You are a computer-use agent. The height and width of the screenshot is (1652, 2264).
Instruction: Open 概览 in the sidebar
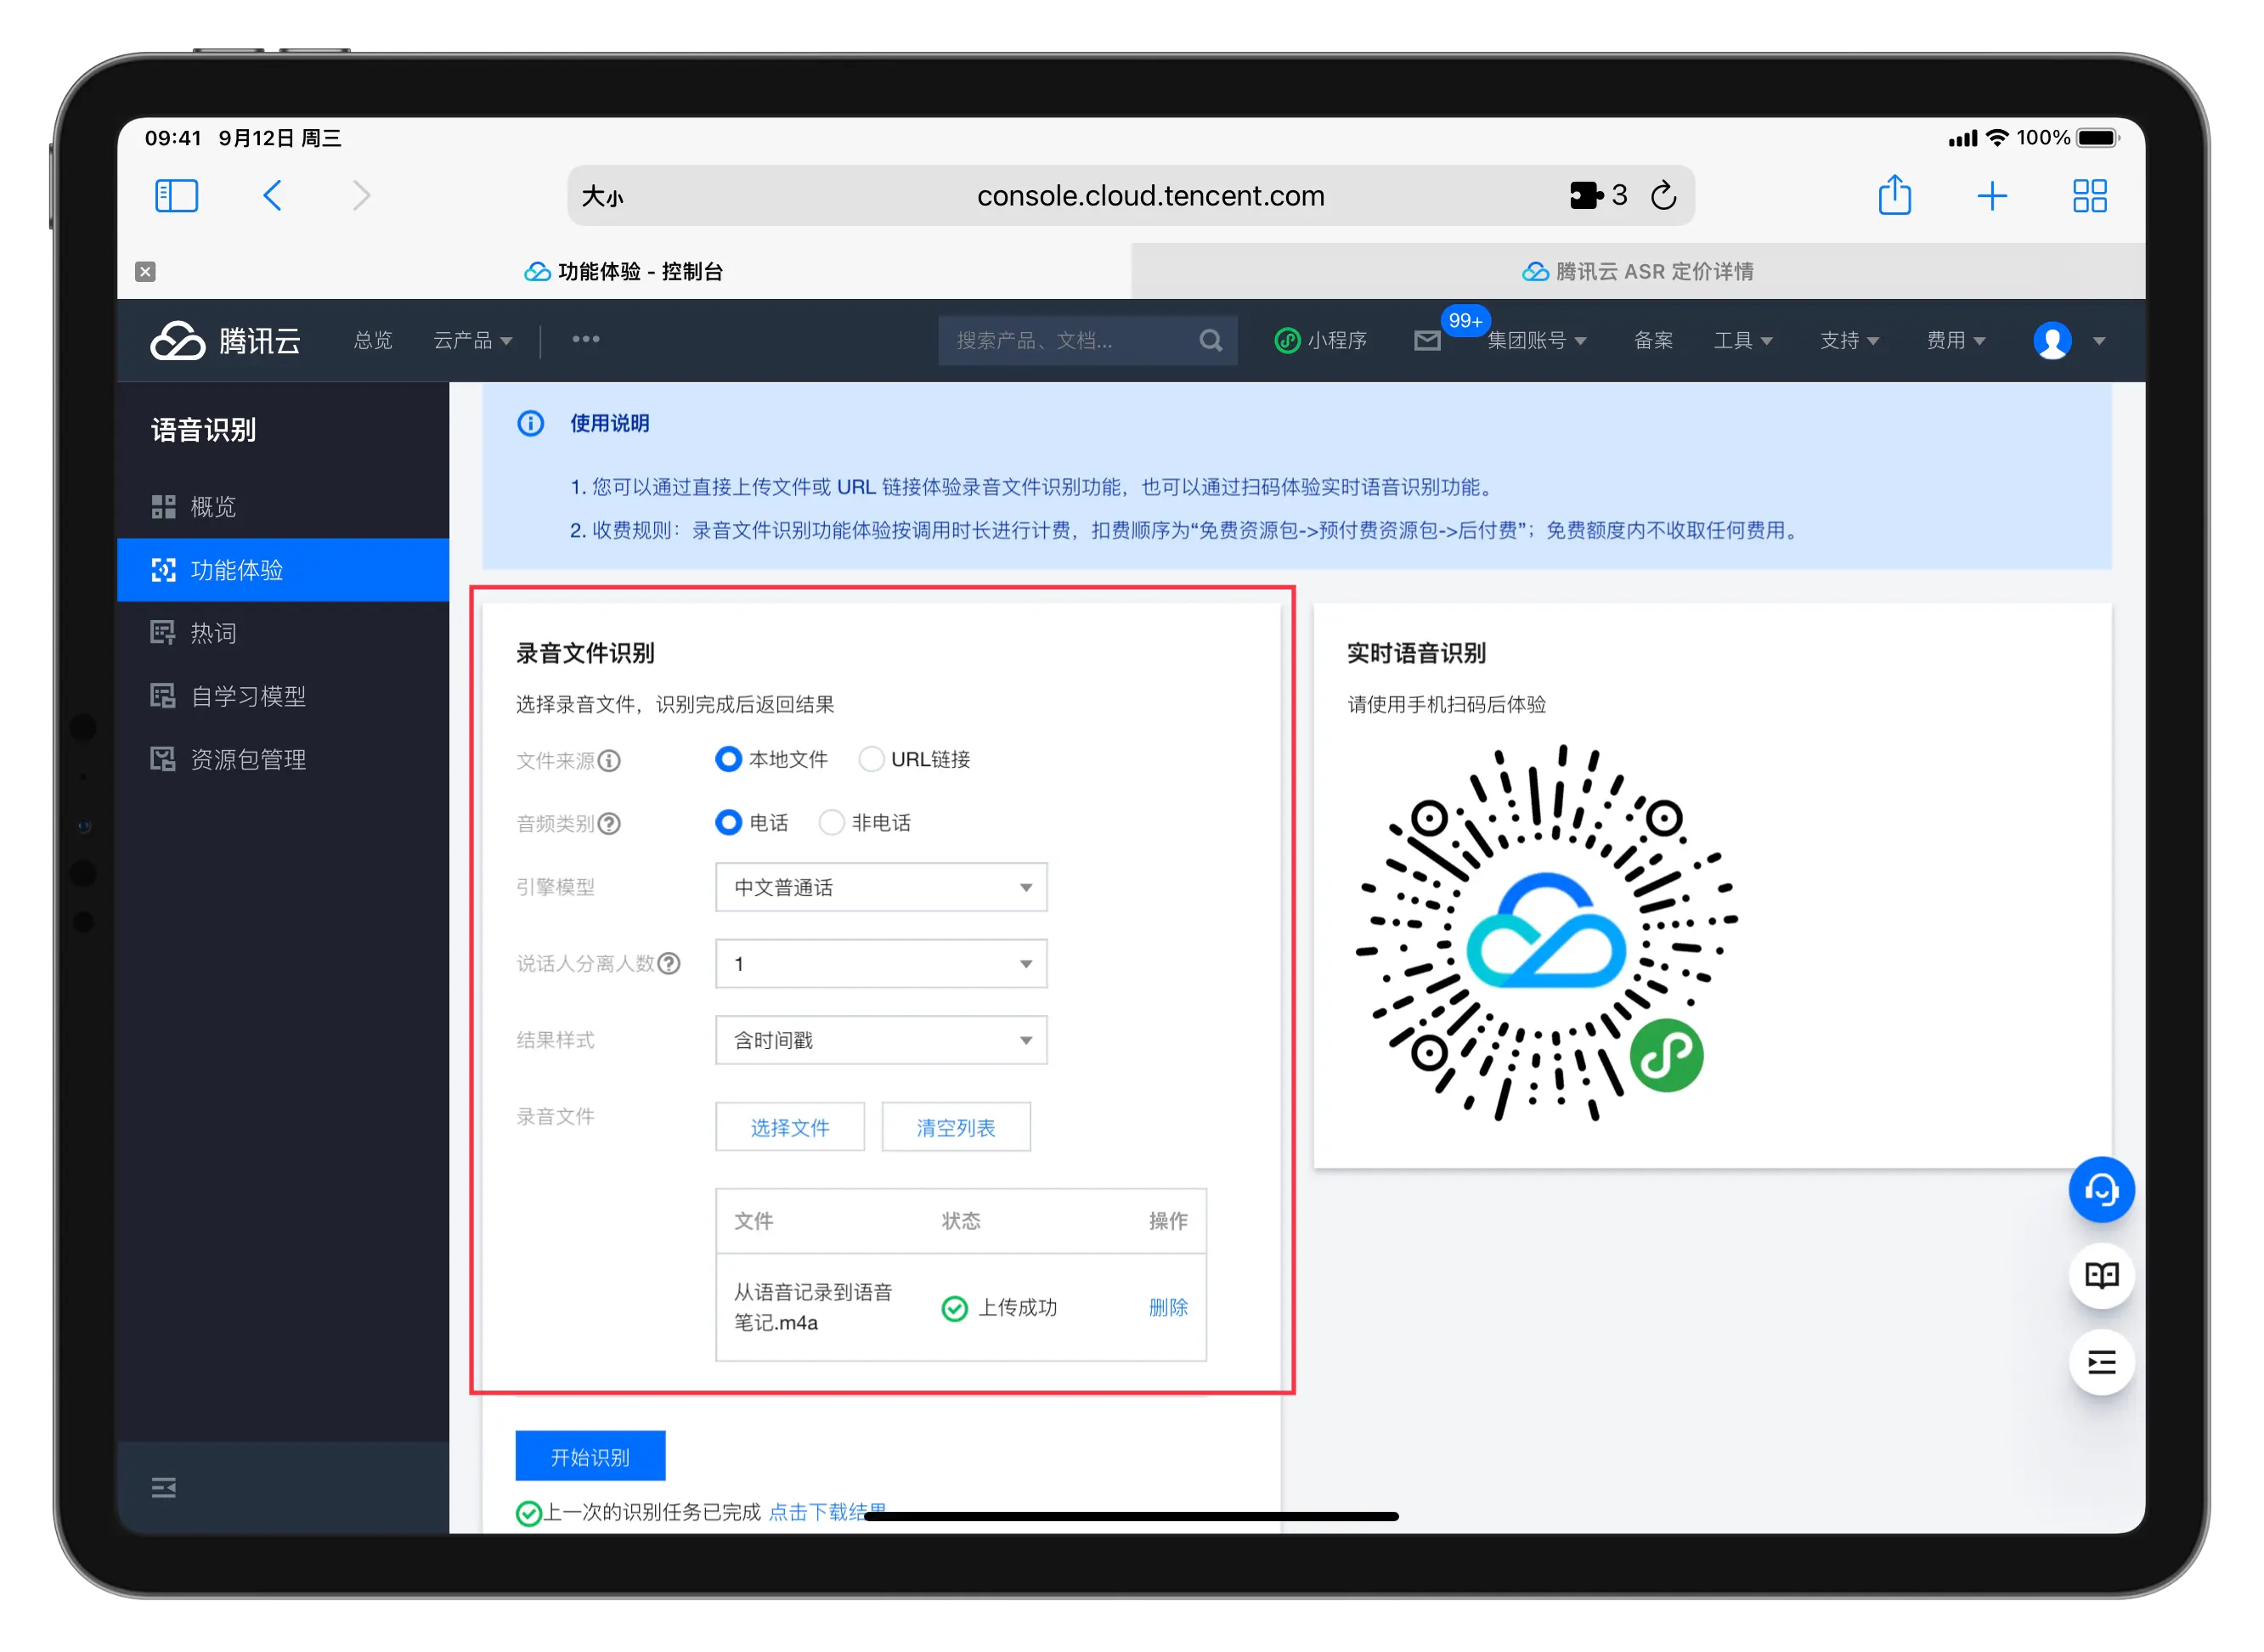(283, 507)
